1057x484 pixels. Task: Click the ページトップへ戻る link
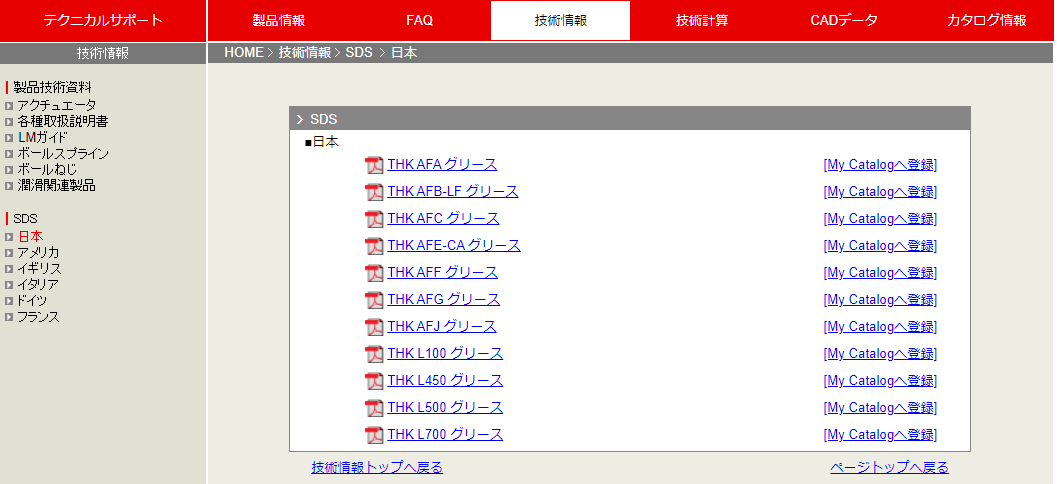[x=889, y=467]
